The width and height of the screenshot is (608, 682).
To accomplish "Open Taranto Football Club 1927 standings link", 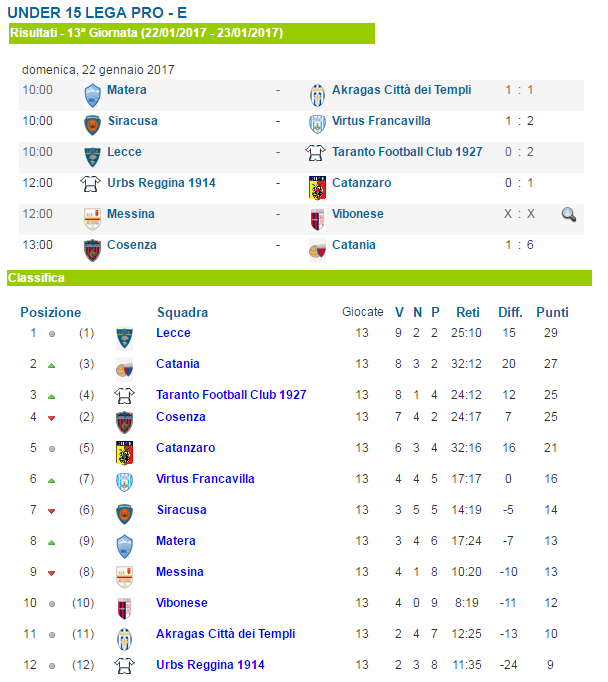I will click(231, 394).
